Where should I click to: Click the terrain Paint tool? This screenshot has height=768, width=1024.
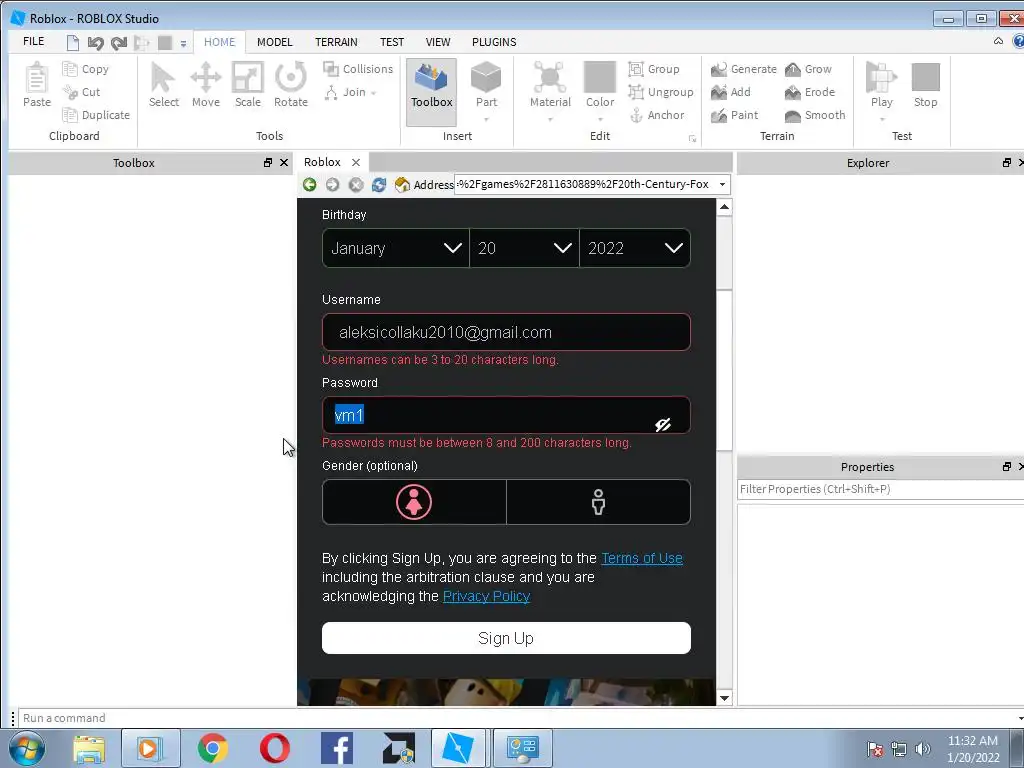click(x=735, y=115)
